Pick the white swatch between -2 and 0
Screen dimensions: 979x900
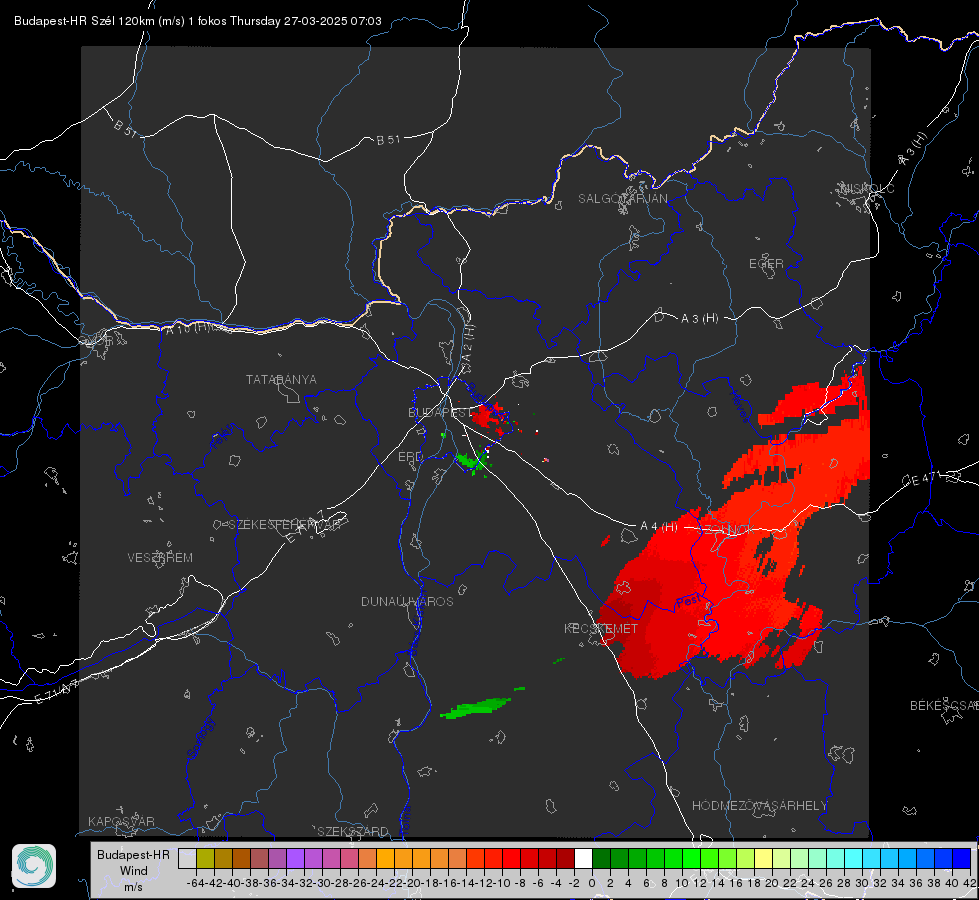[x=583, y=858]
